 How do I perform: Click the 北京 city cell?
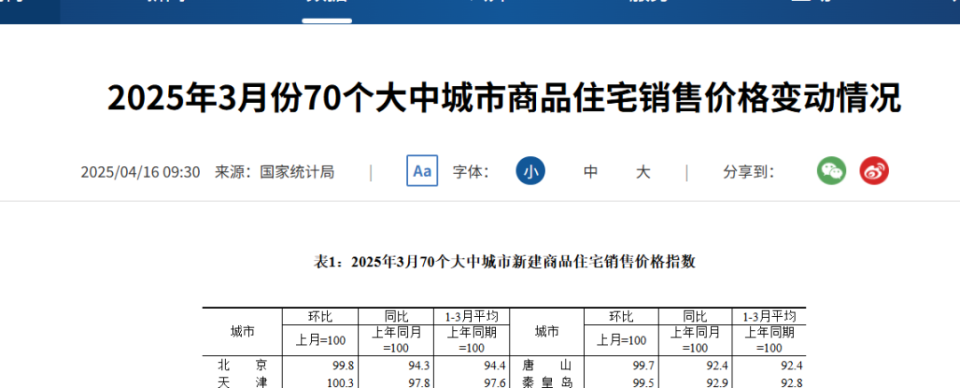pos(242,365)
